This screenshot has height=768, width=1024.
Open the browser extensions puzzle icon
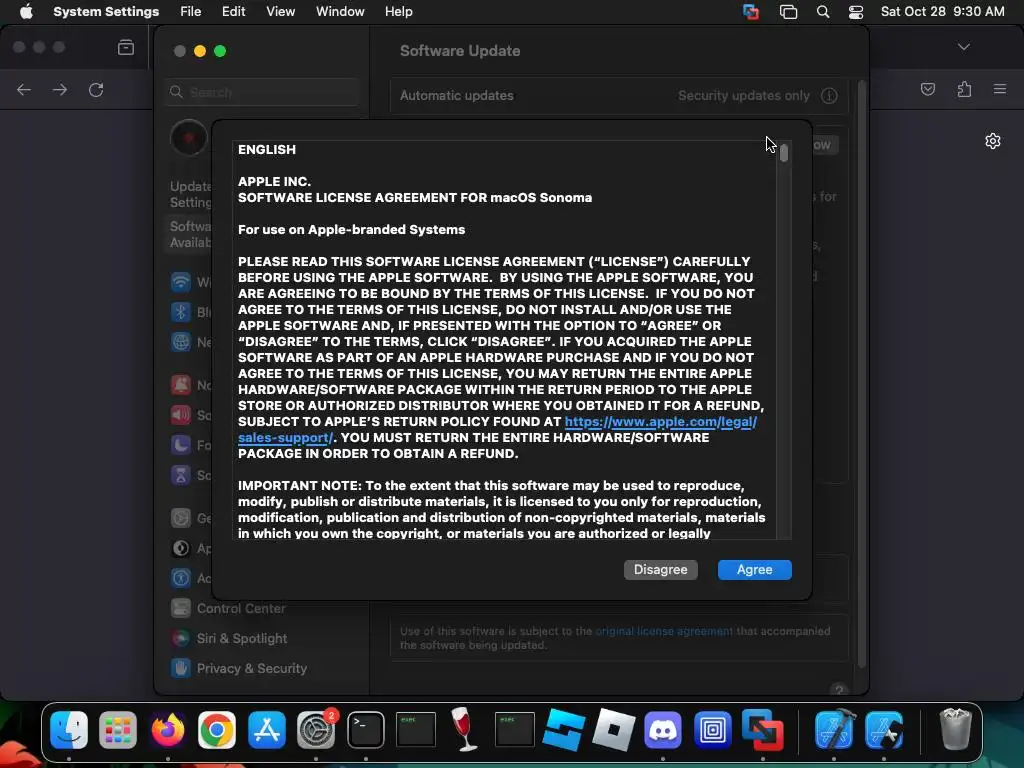coord(964,89)
